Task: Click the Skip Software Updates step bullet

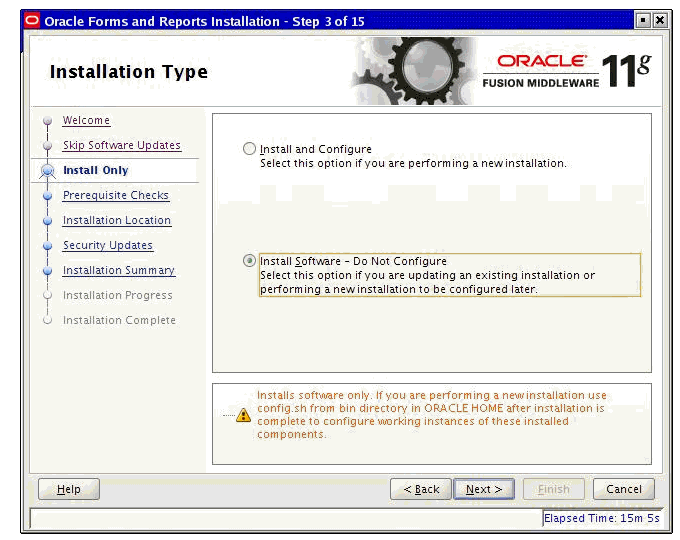Action: [x=48, y=145]
